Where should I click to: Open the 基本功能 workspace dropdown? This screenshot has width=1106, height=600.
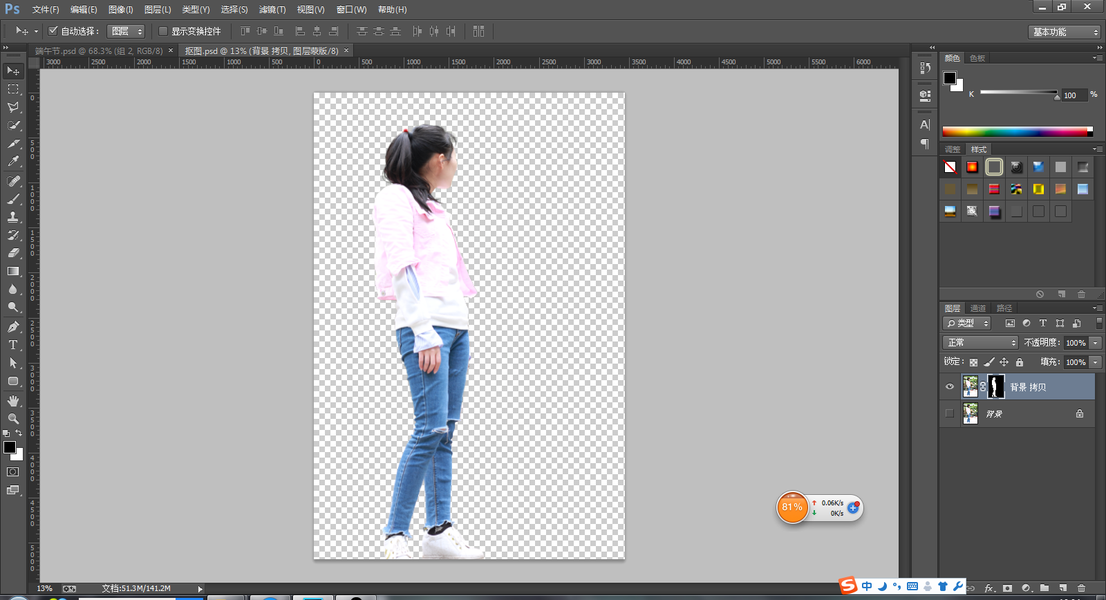(x=1064, y=32)
